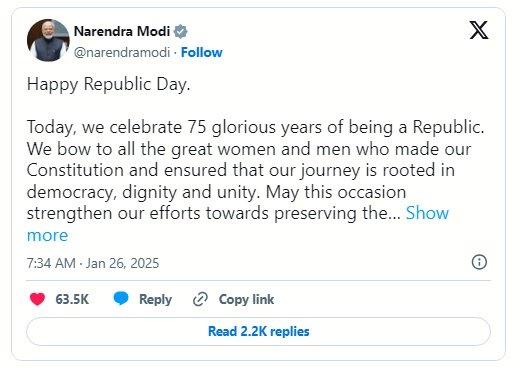Image resolution: width=520 pixels, height=368 pixels.
Task: Click the 'Happy Republic Day.' line of the tweet
Action: pyautogui.click(x=108, y=85)
